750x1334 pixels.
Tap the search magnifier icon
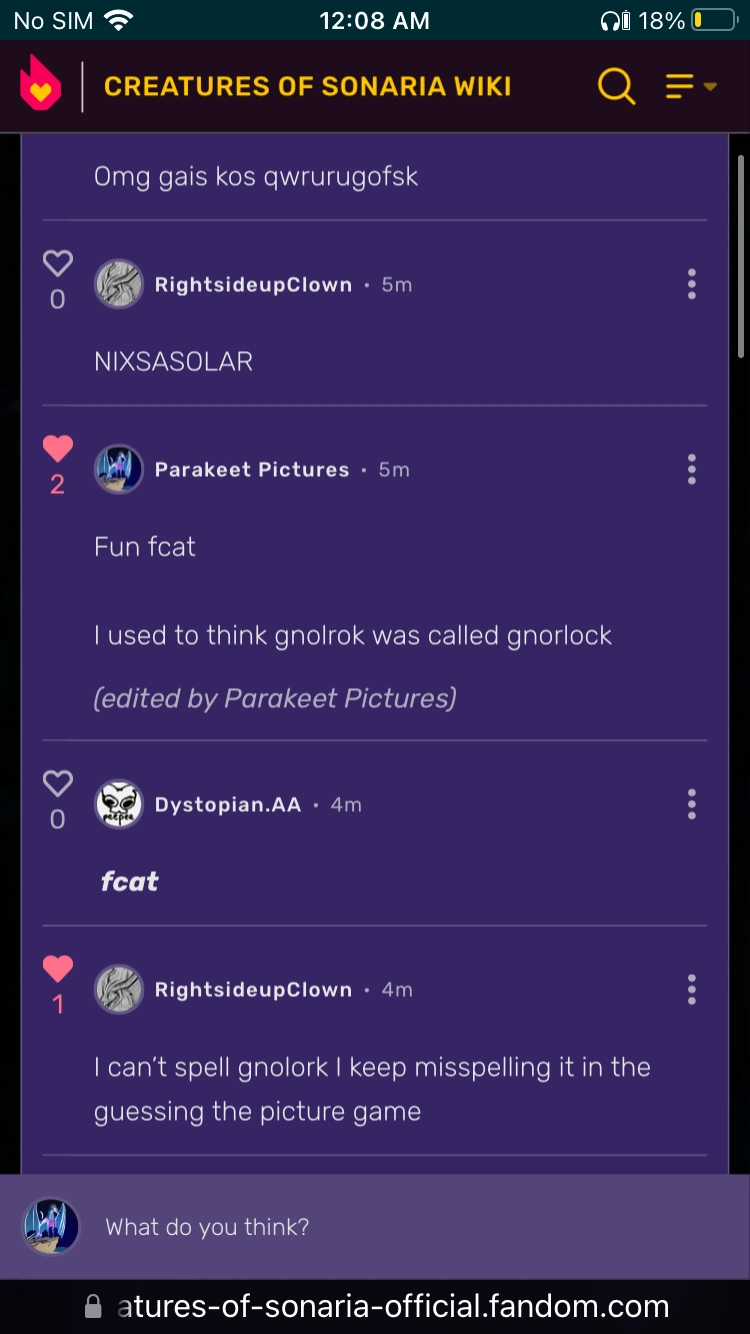coord(616,86)
